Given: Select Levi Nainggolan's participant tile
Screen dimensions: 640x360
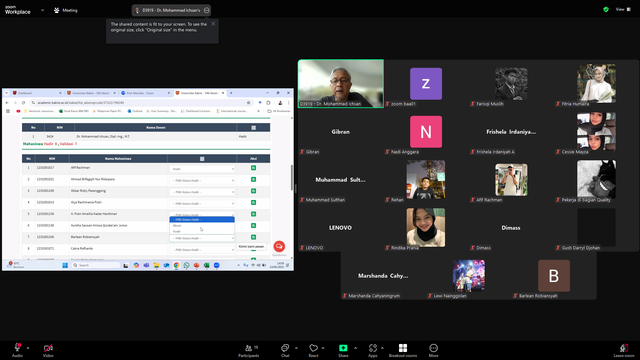Looking at the screenshot, I should pyautogui.click(x=469, y=276).
